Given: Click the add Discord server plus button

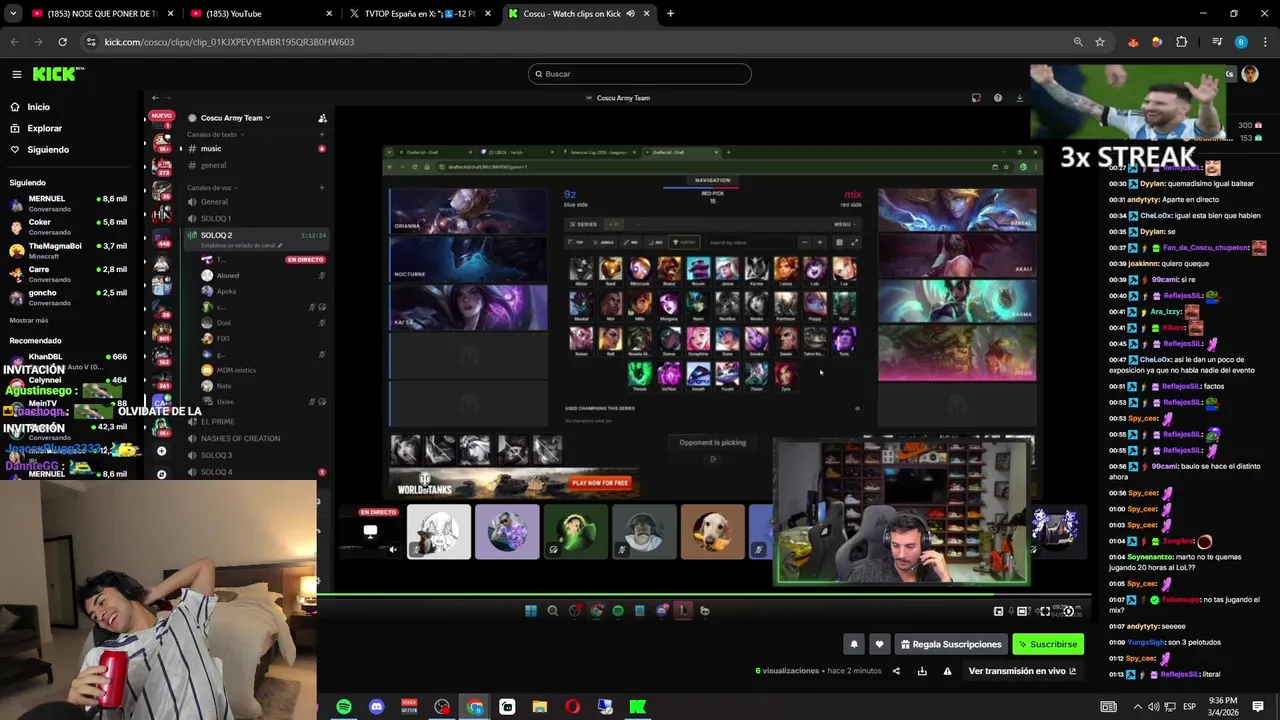Looking at the screenshot, I should pos(161,451).
